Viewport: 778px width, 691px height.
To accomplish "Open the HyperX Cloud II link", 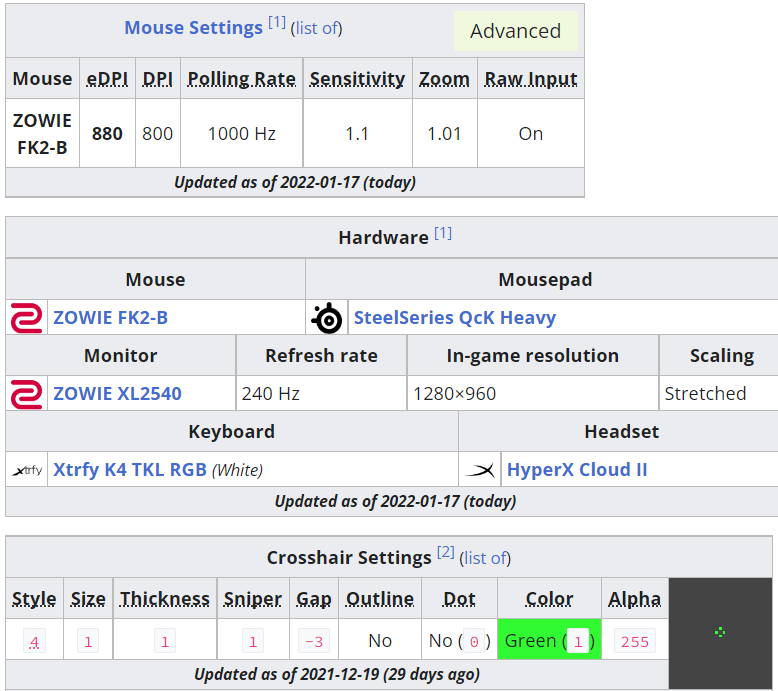I will click(x=577, y=470).
